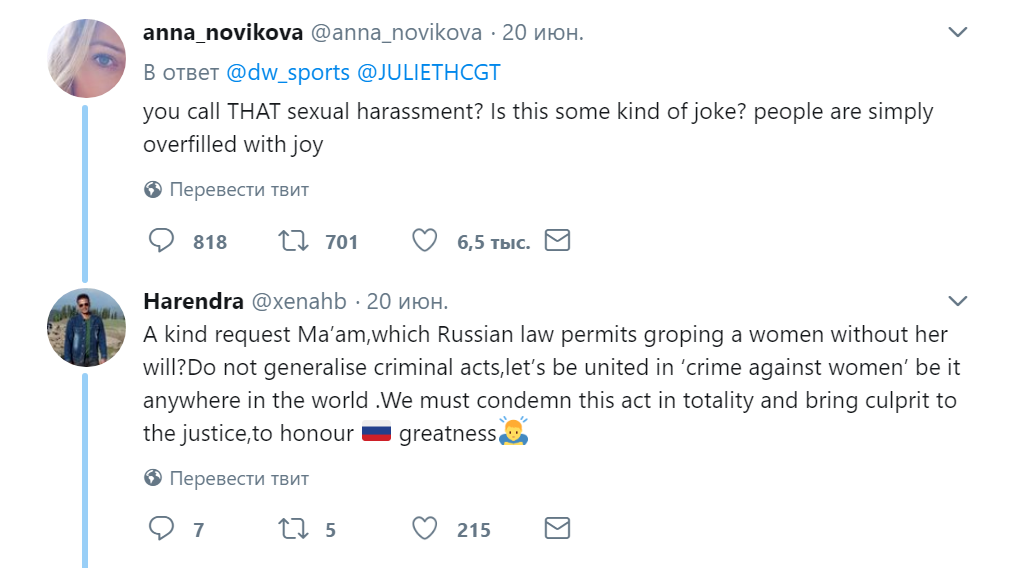Reply to Harendra's tweet

pos(161,528)
